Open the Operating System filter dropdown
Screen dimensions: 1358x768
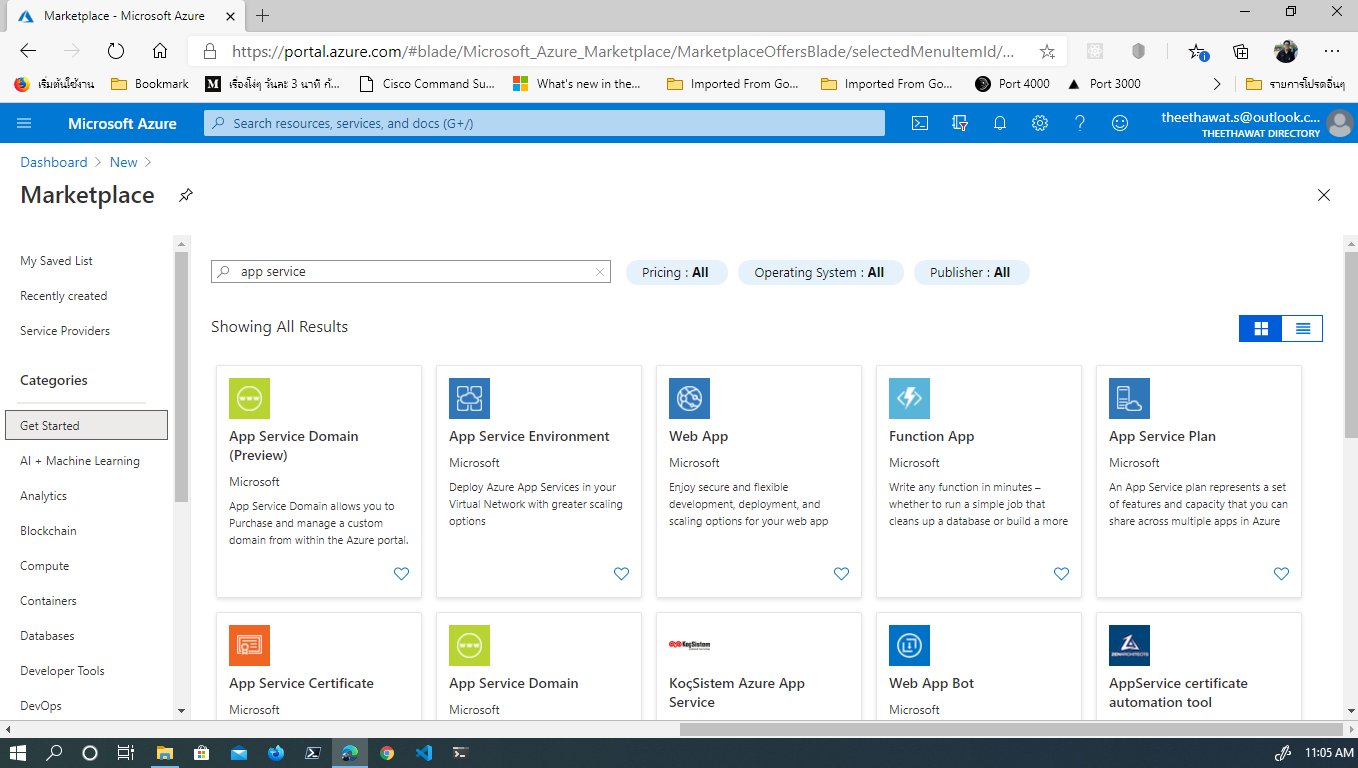click(820, 272)
